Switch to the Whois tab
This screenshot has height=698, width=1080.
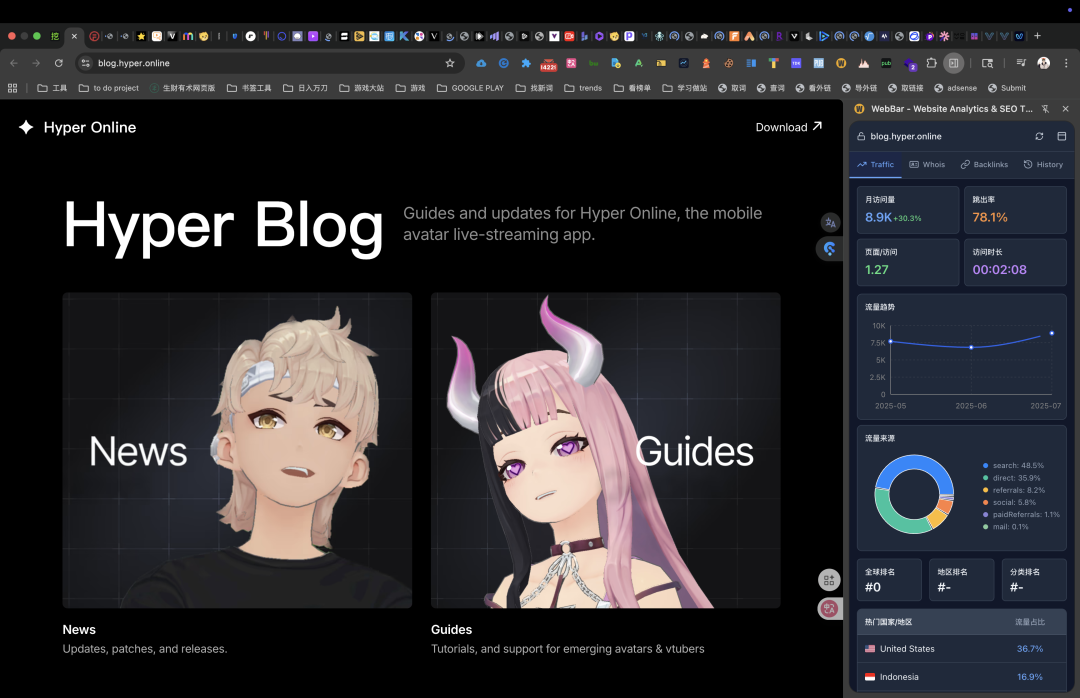[927, 165]
